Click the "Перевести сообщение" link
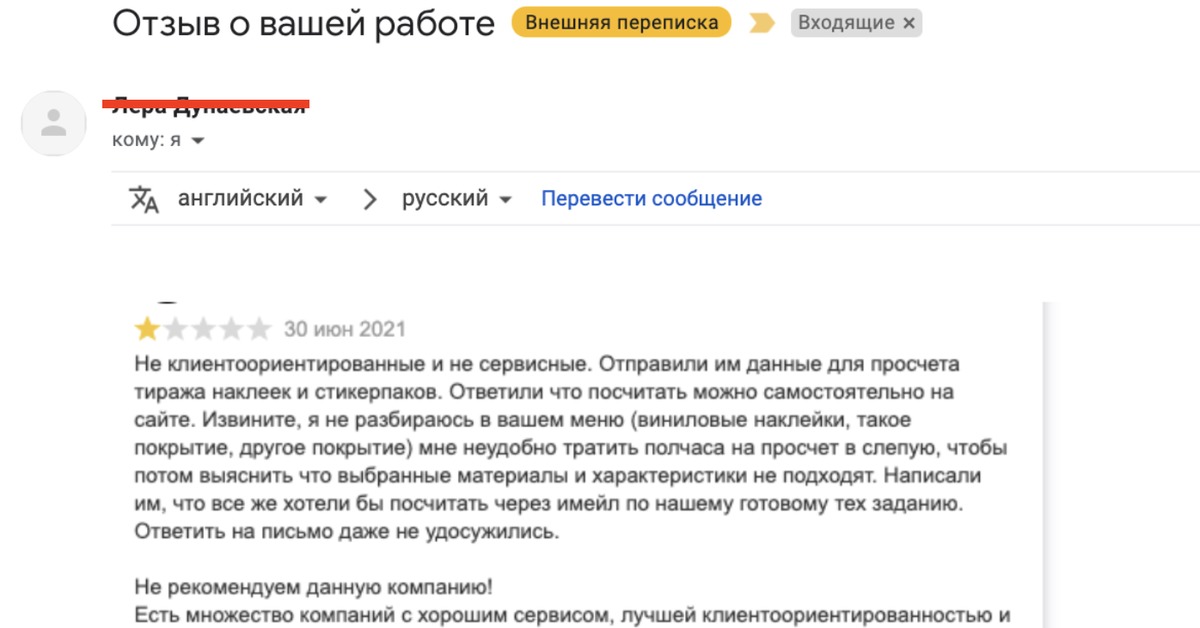Image resolution: width=1200 pixels, height=628 pixels. (651, 199)
